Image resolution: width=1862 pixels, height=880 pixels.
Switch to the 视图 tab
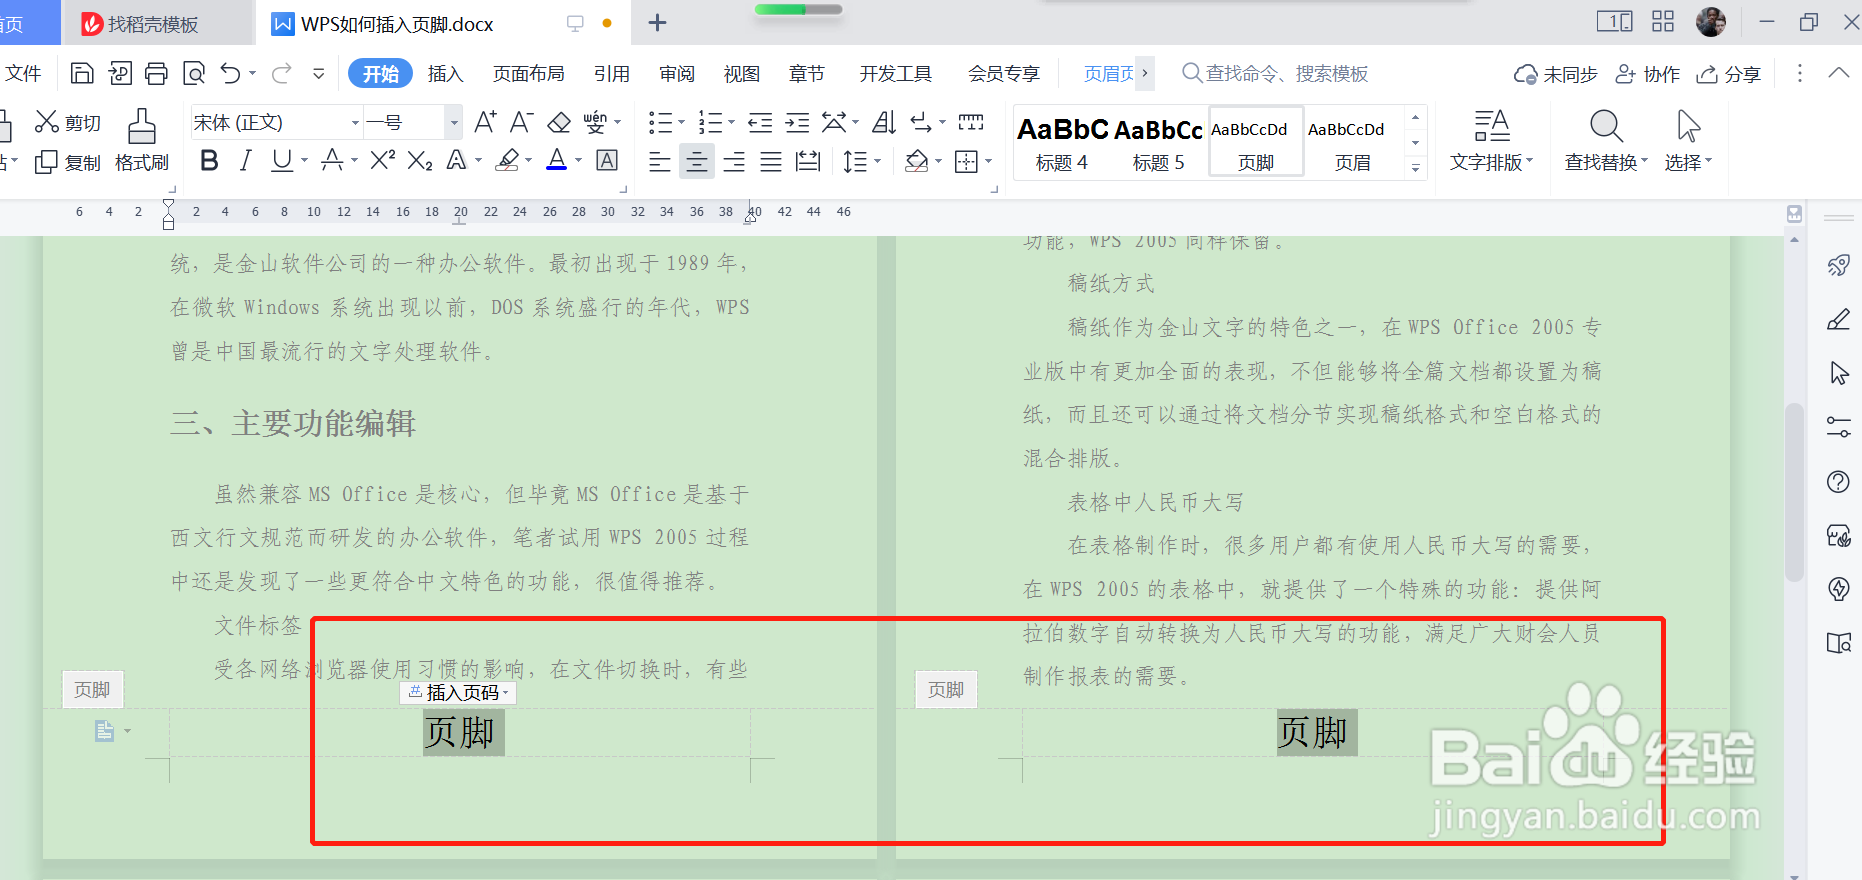741,73
